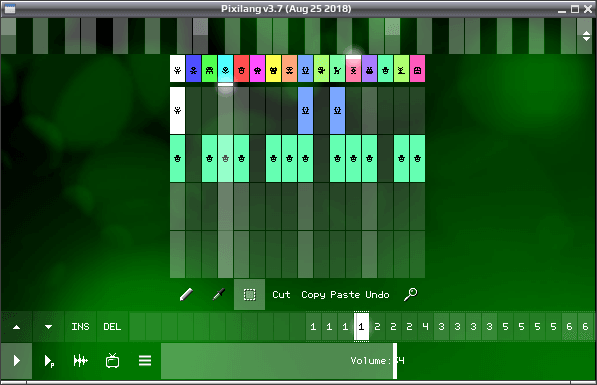Toggle the rectangular selection tool
Viewport: 597px width, 385px height.
tap(249, 294)
